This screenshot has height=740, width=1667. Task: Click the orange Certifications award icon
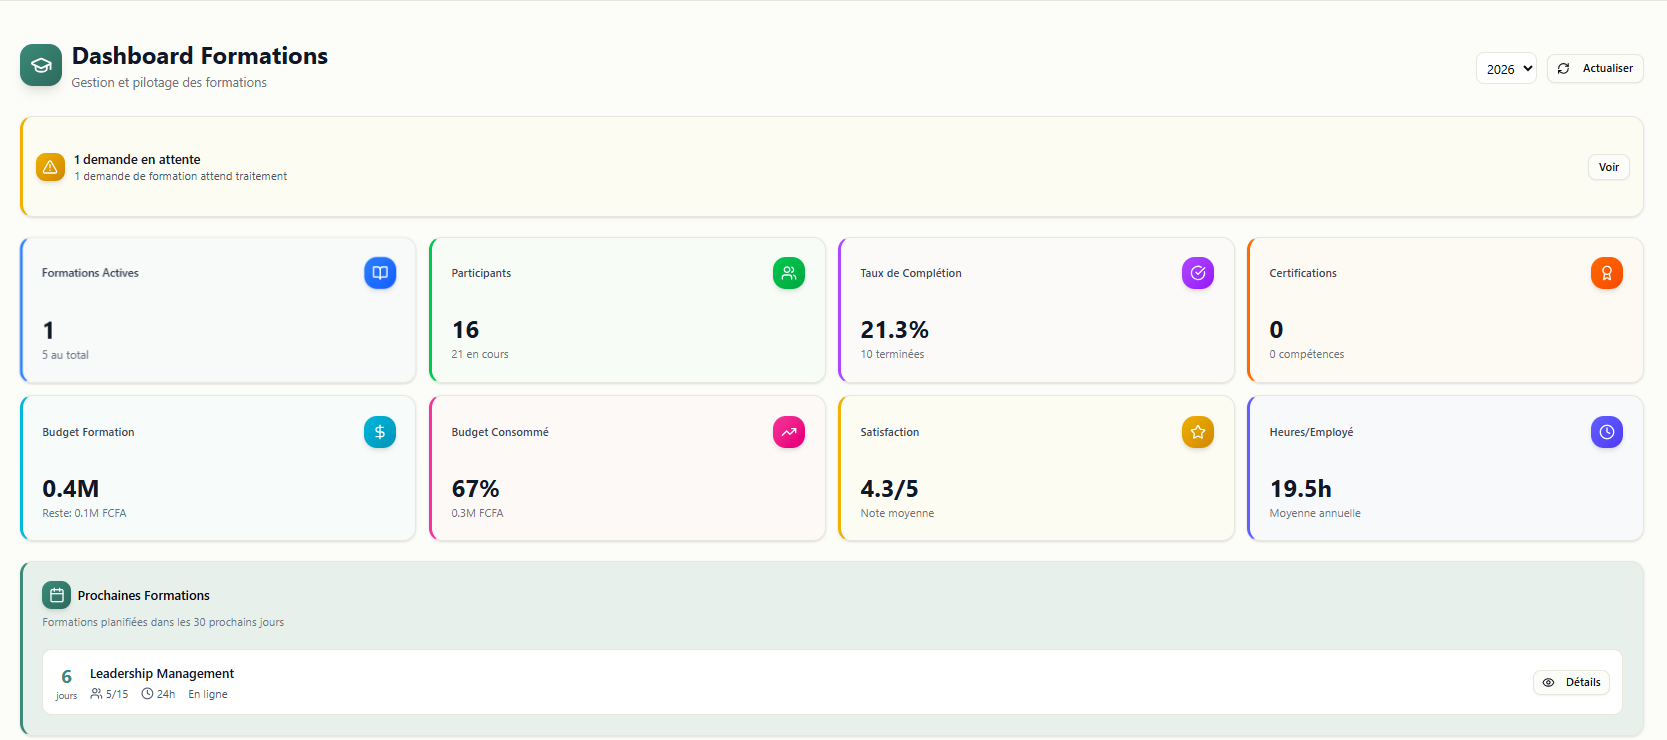click(1607, 273)
